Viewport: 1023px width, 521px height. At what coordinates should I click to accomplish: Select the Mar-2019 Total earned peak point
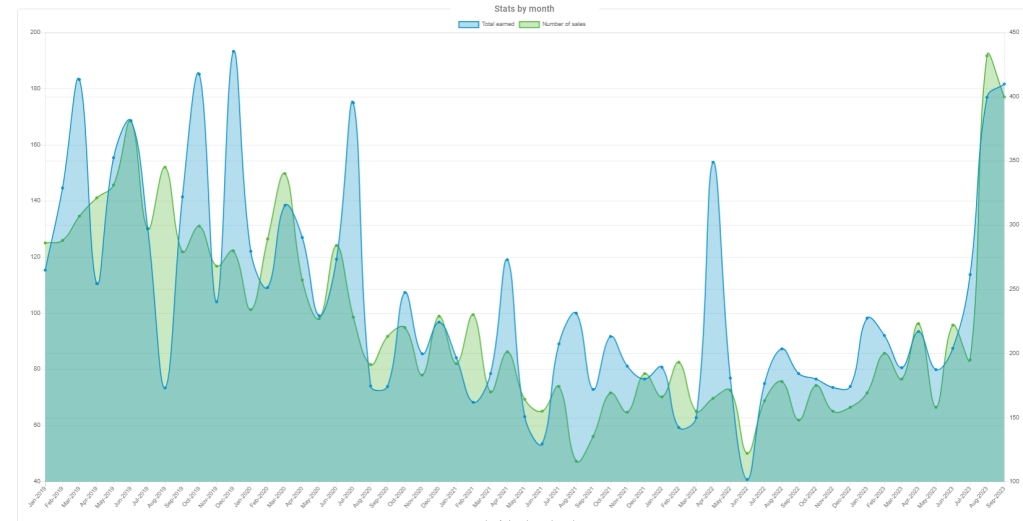point(79,79)
